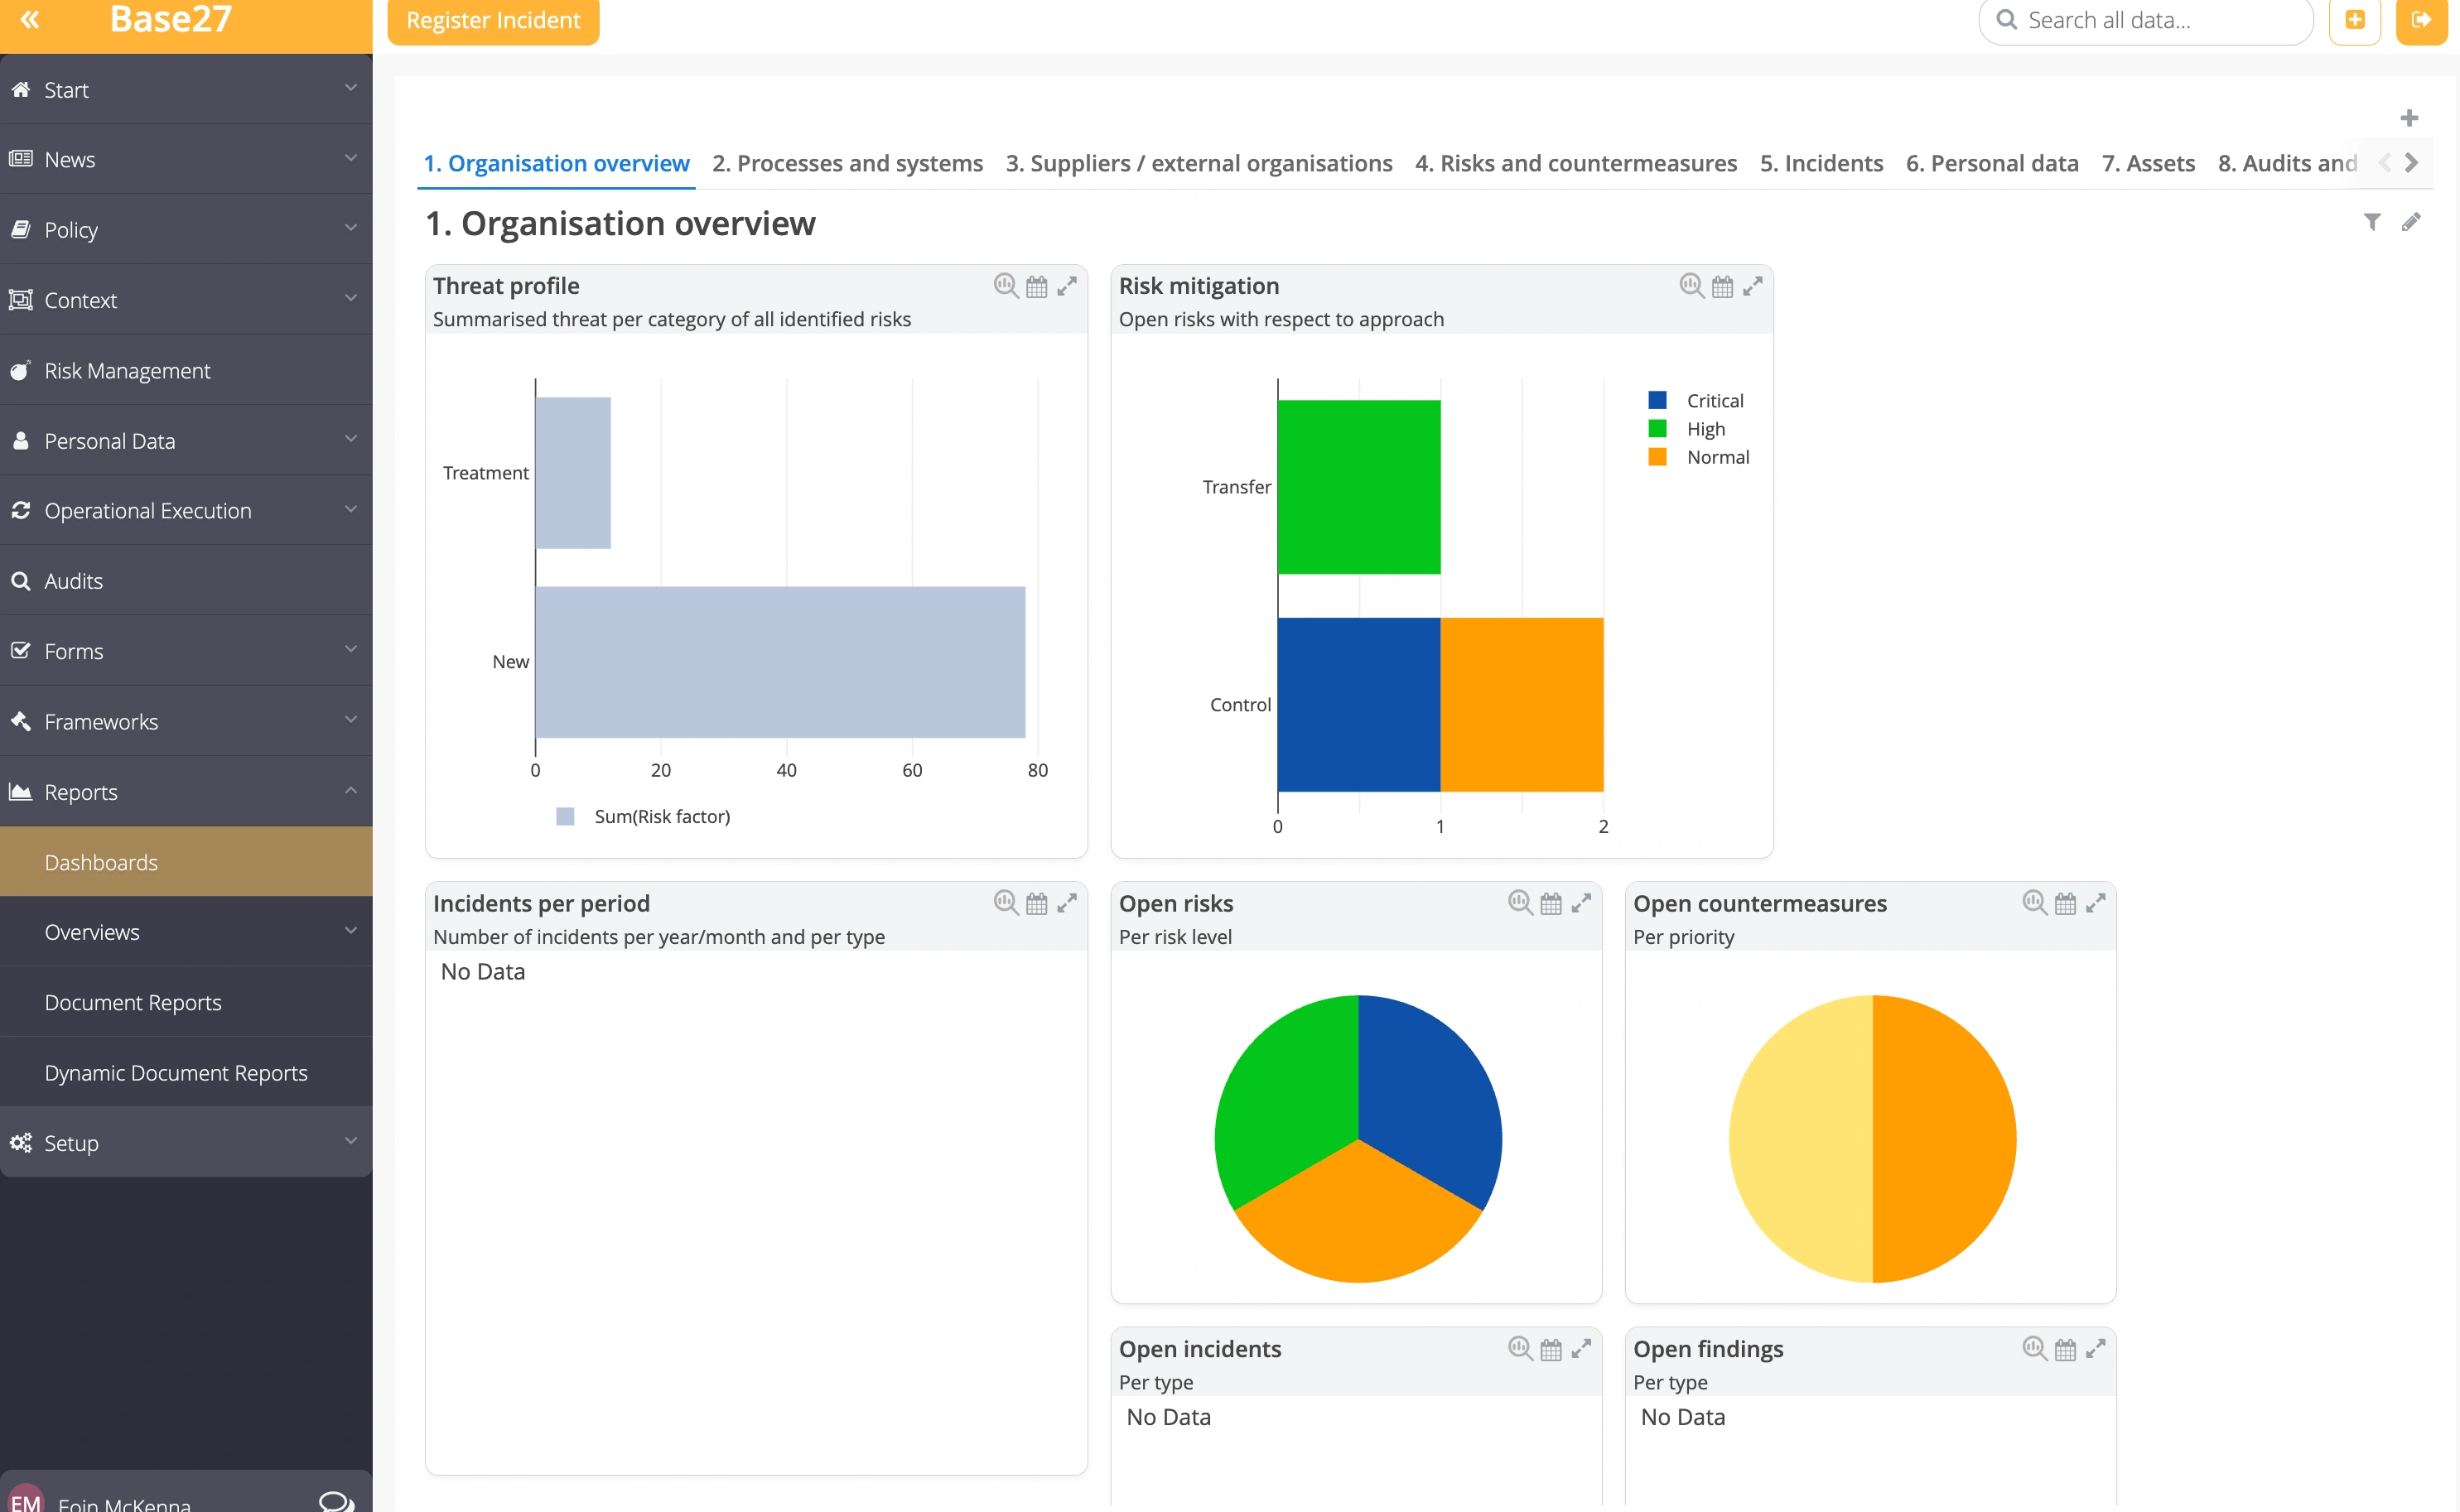The width and height of the screenshot is (2460, 1512).
Task: Expand the Forms sidebar menu
Action: 186,651
